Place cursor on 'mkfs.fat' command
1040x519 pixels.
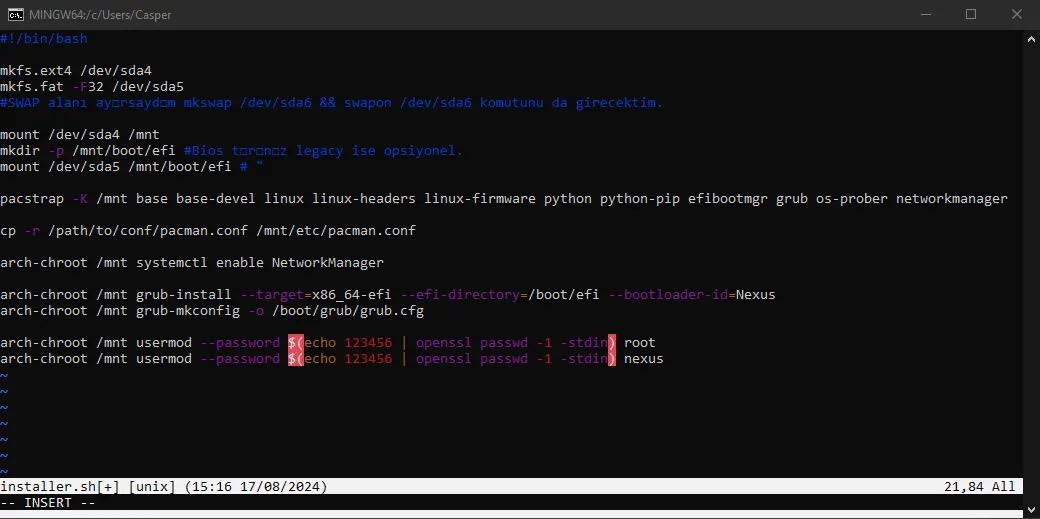[32, 86]
